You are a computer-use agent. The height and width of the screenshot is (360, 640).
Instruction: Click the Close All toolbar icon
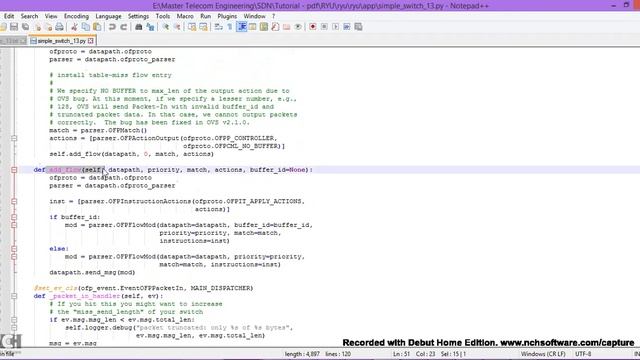point(48,27)
